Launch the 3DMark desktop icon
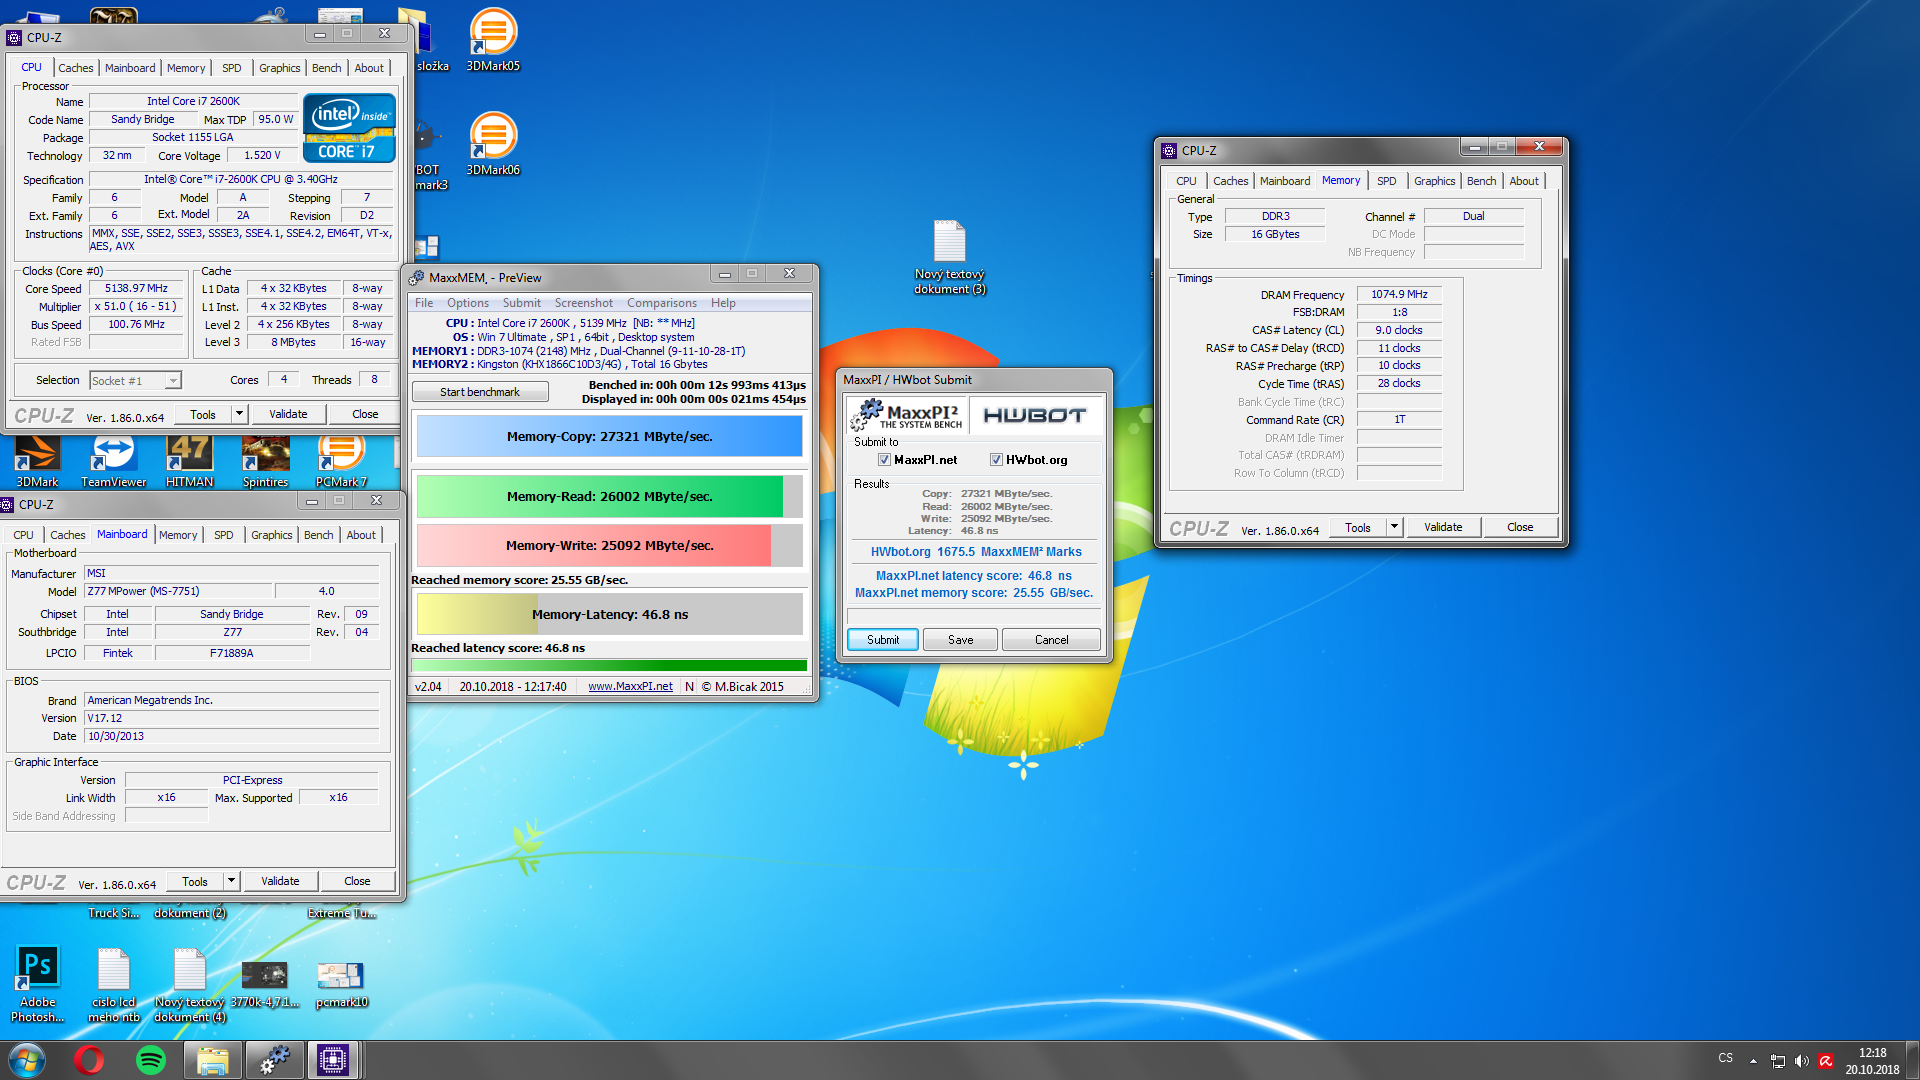Screen dimensions: 1920x1080 coord(37,462)
